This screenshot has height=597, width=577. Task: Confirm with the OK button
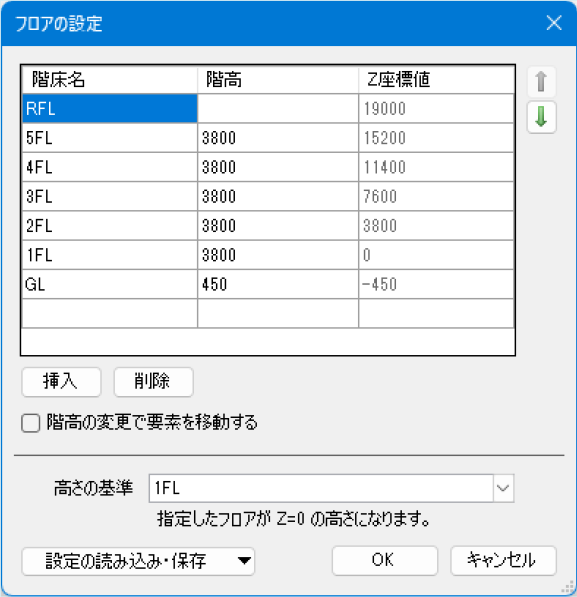[385, 560]
